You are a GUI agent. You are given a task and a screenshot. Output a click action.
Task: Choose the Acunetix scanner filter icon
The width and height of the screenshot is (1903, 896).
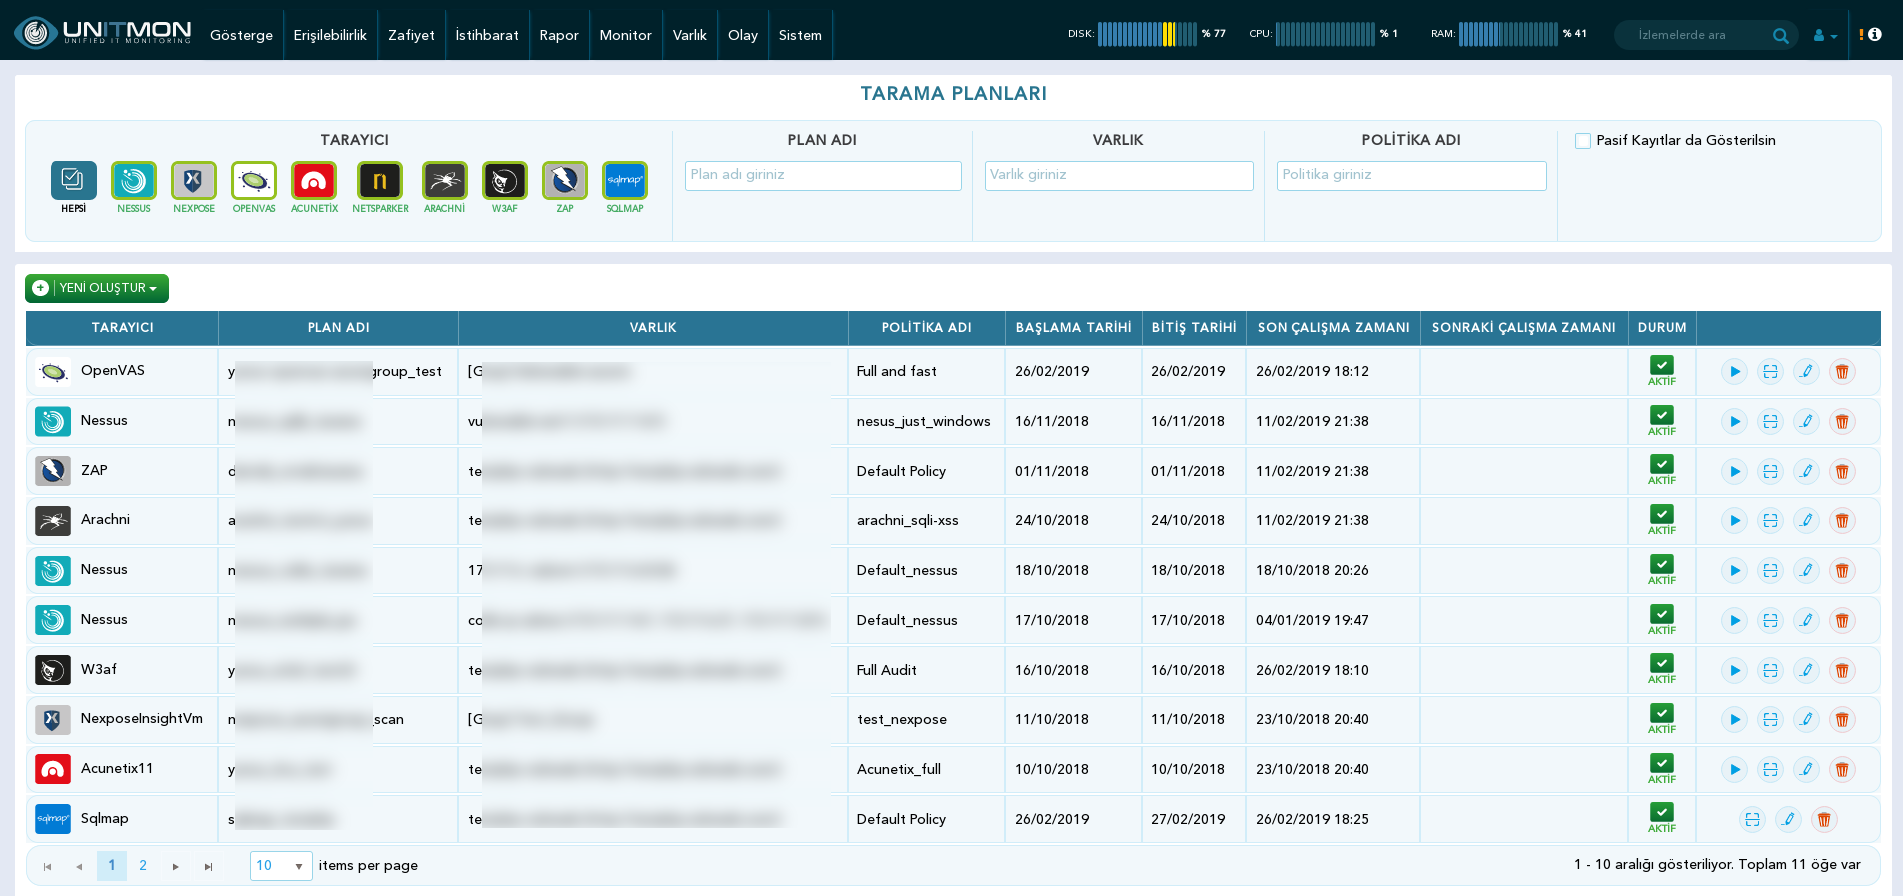[x=314, y=181]
